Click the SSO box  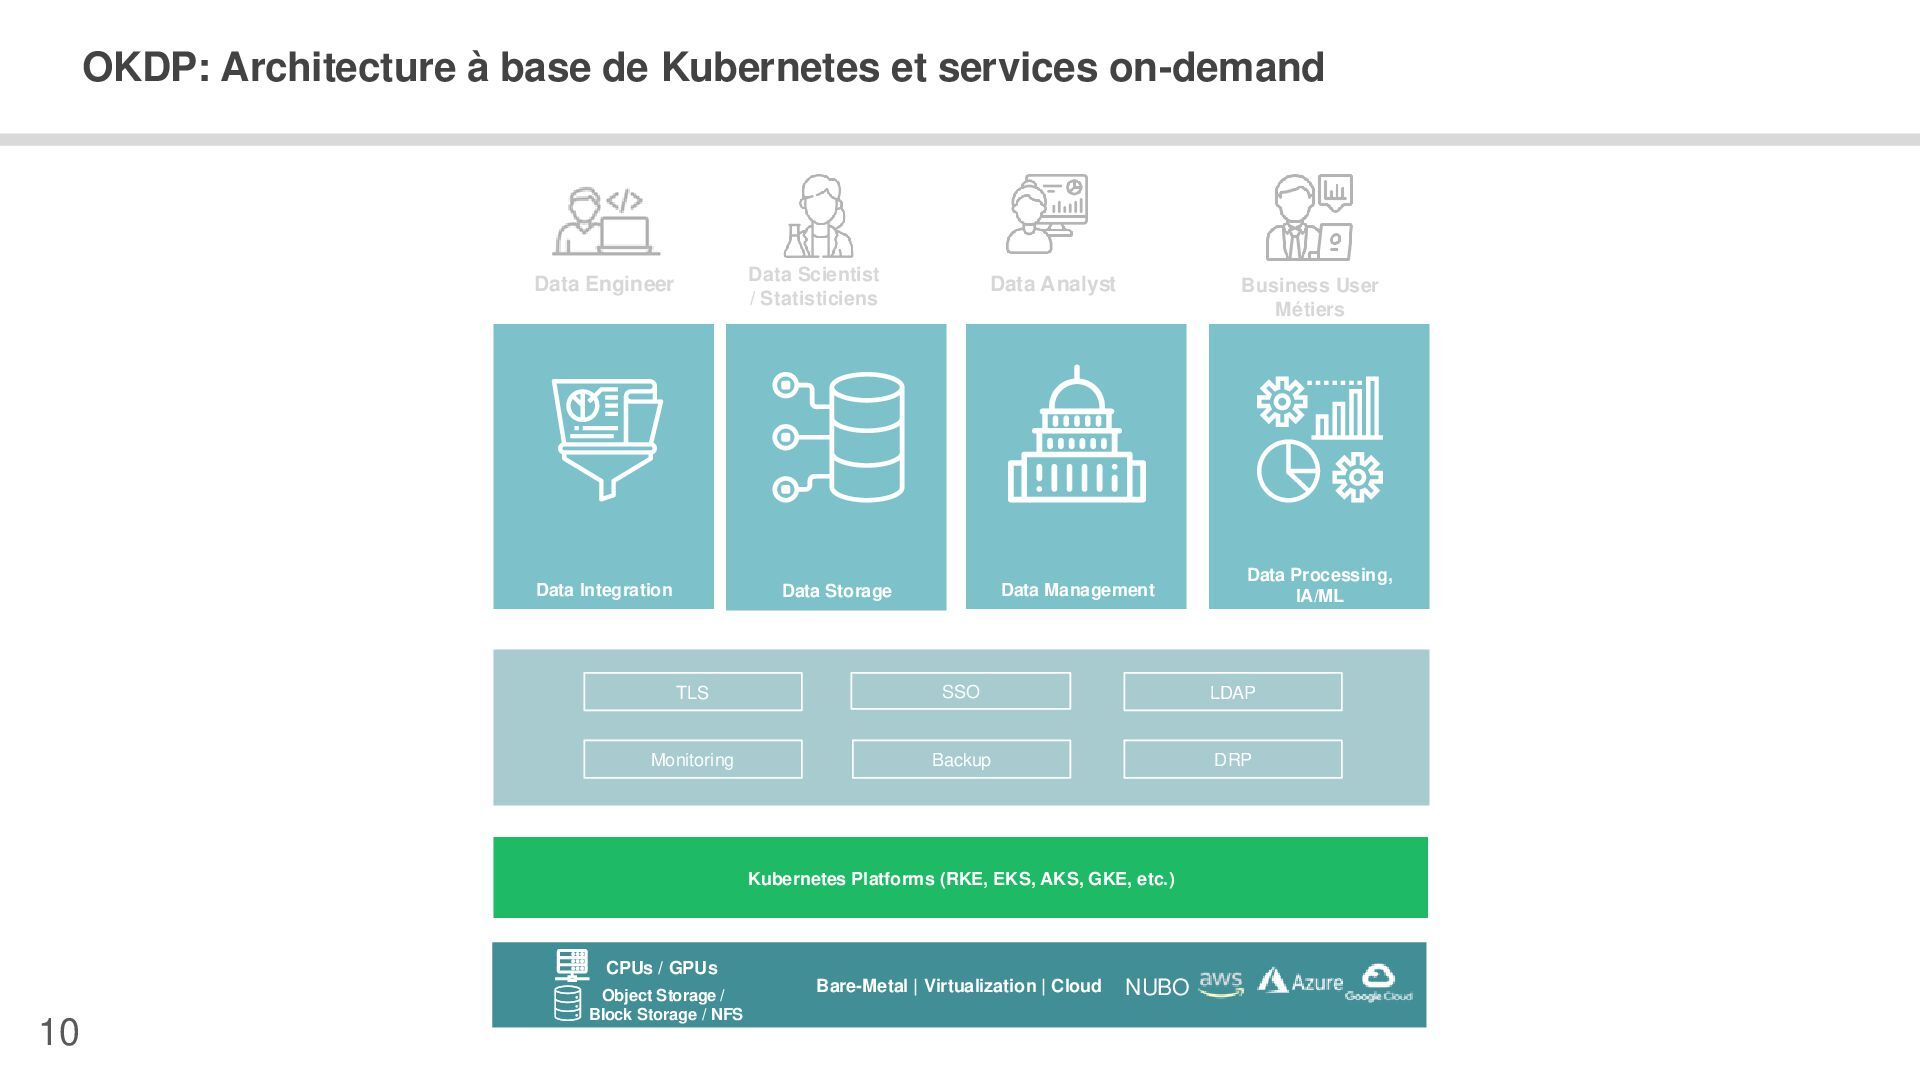click(960, 691)
